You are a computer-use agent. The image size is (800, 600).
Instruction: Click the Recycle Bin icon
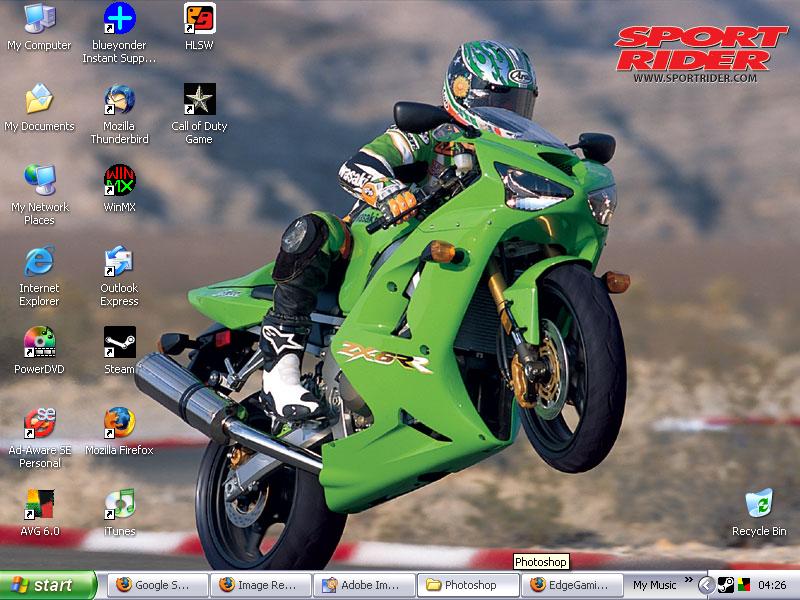[759, 505]
